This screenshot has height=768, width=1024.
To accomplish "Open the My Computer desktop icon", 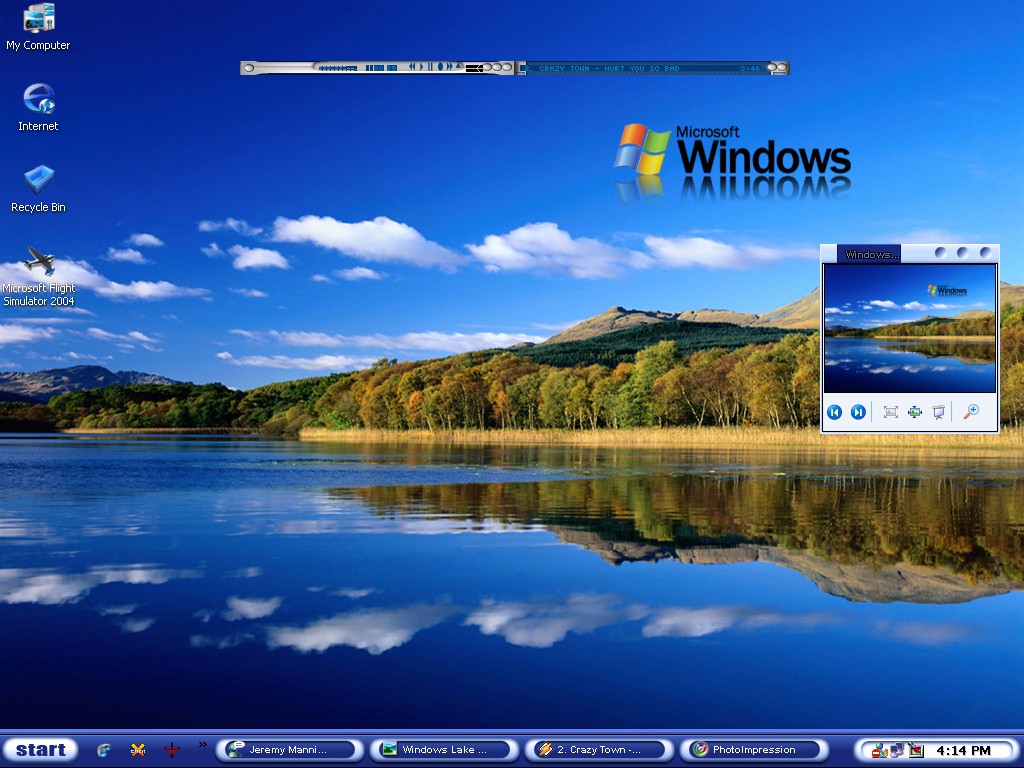I will point(38,27).
